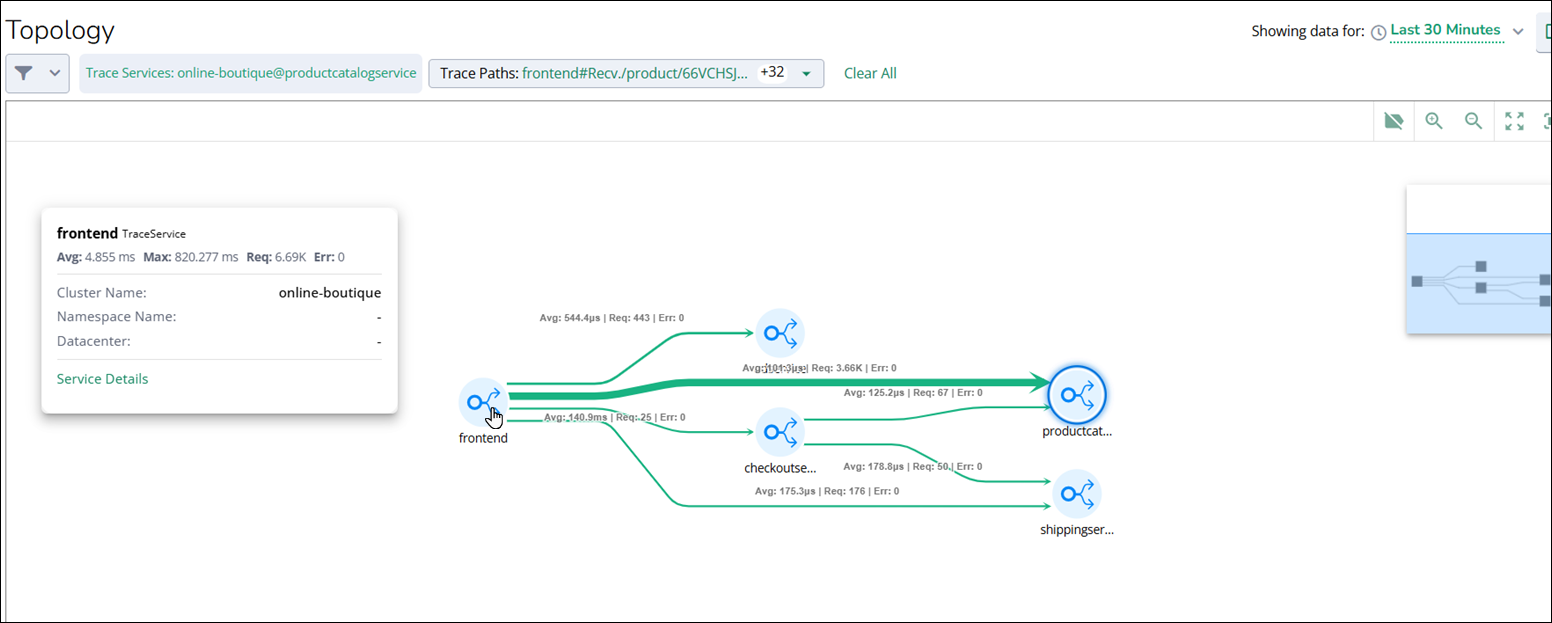Open Service Details link in tooltip
Viewport: 1552px width, 623px height.
coord(102,379)
